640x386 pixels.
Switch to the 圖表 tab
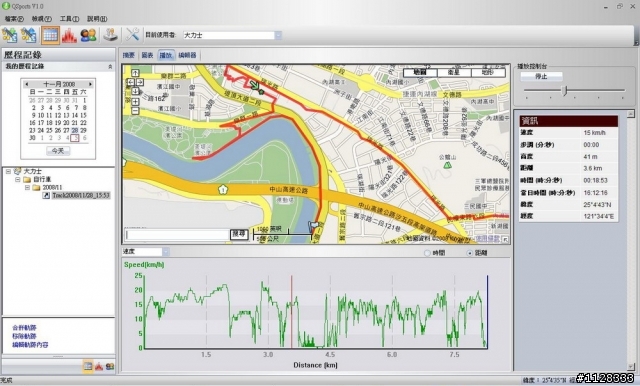[147, 55]
